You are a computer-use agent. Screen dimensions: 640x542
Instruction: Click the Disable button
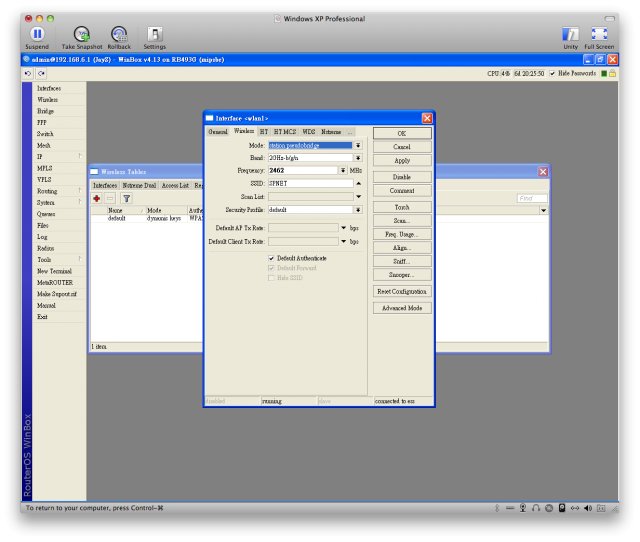click(402, 177)
